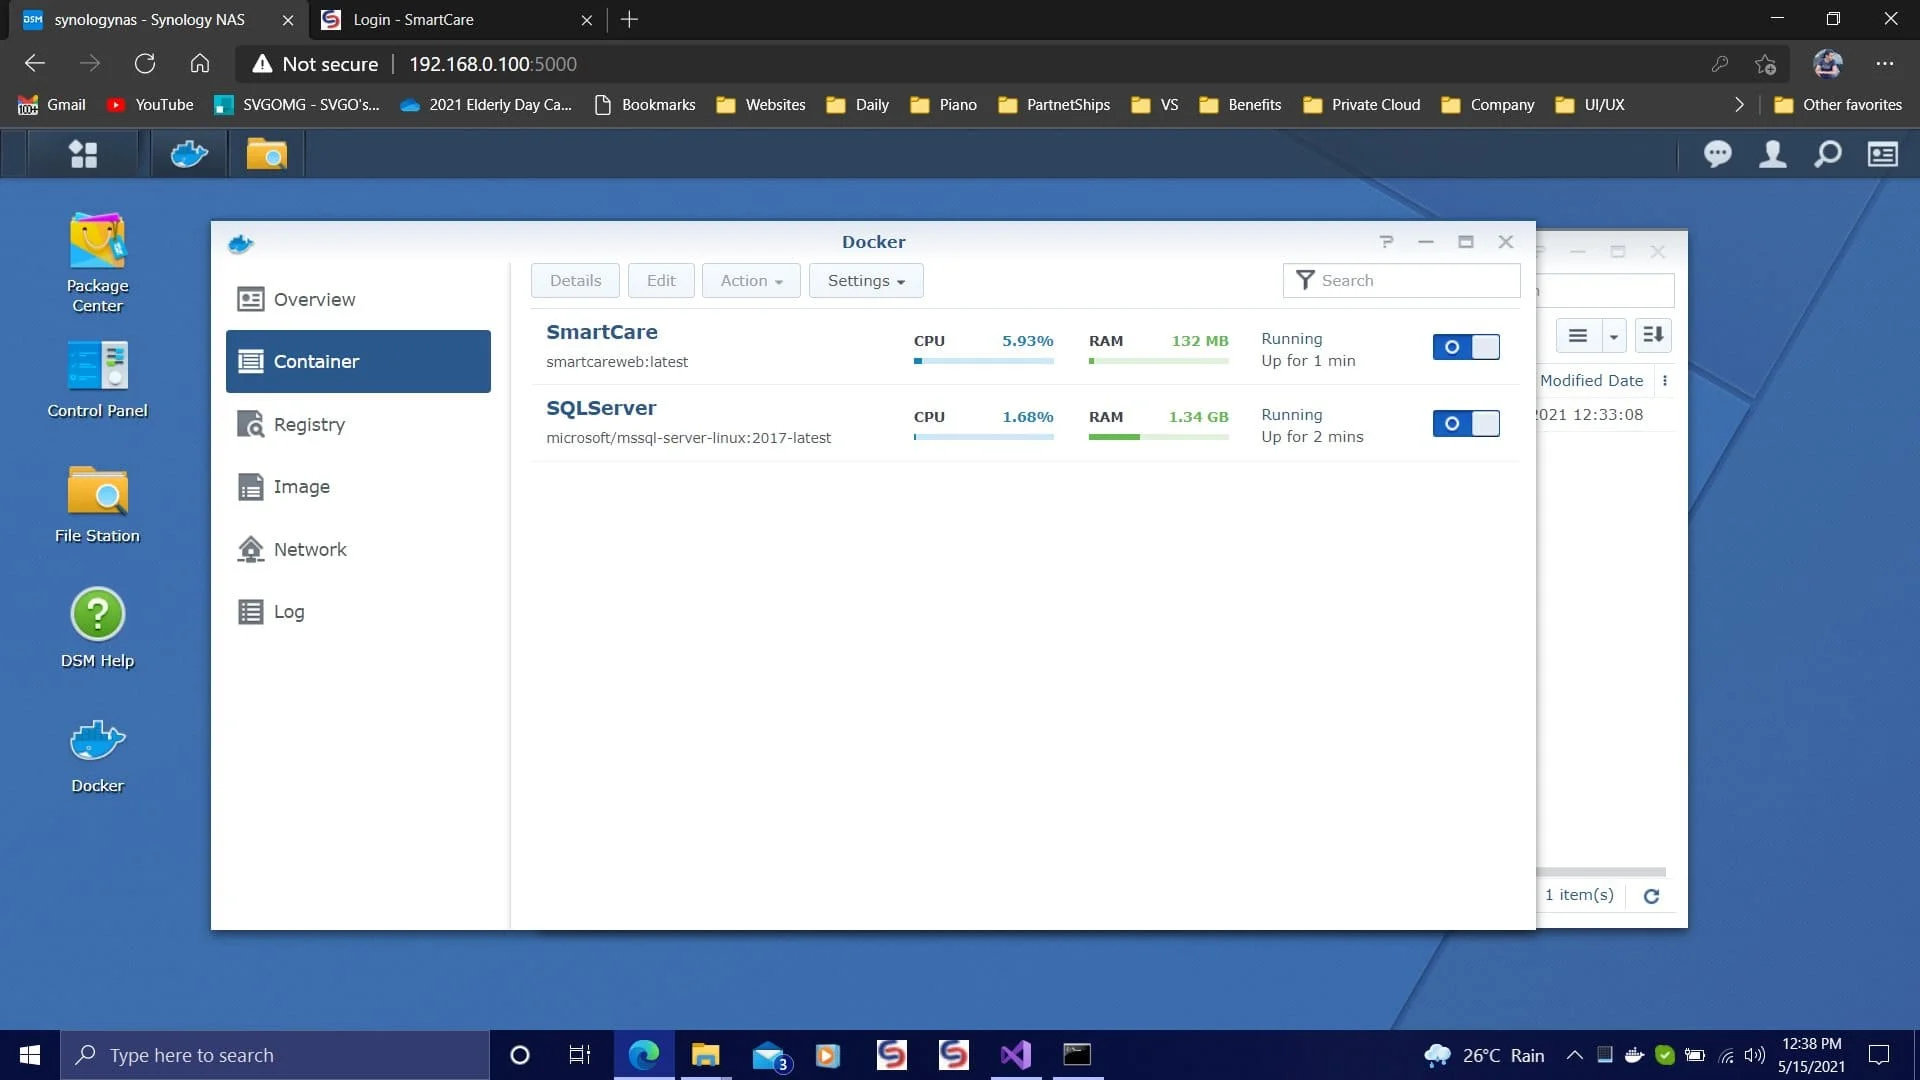Select Container in Docker sidebar
Image resolution: width=1920 pixels, height=1080 pixels.
(x=358, y=361)
